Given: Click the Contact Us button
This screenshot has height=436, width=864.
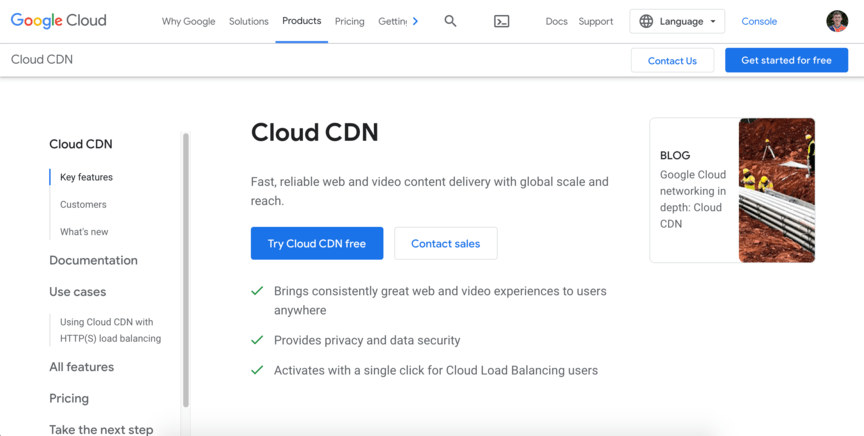Looking at the screenshot, I should pos(672,61).
